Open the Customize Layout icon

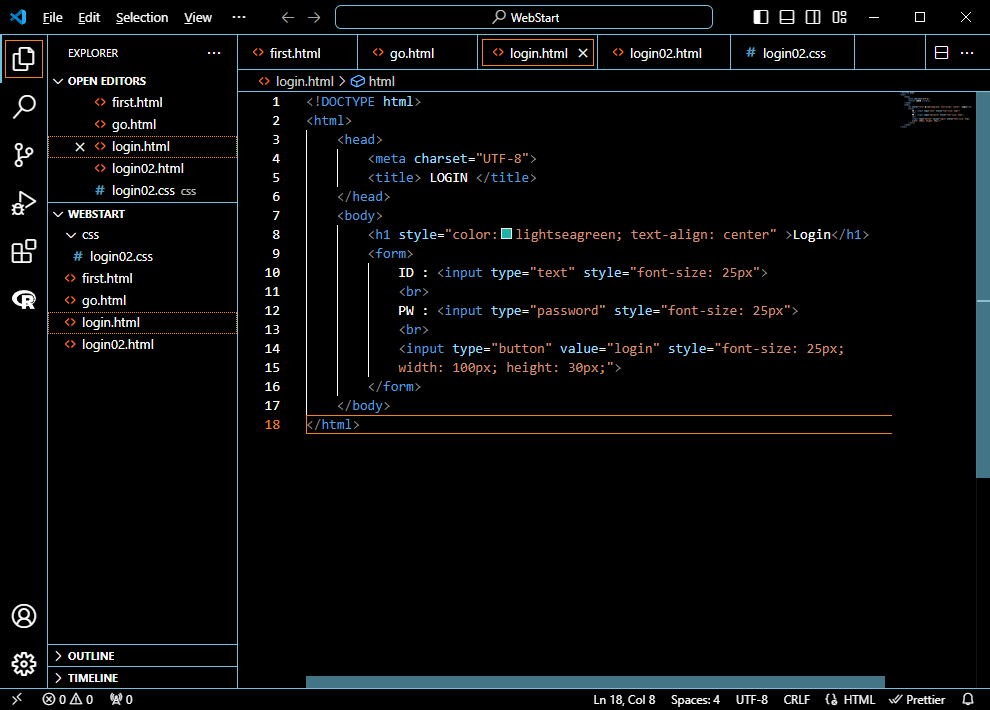839,17
